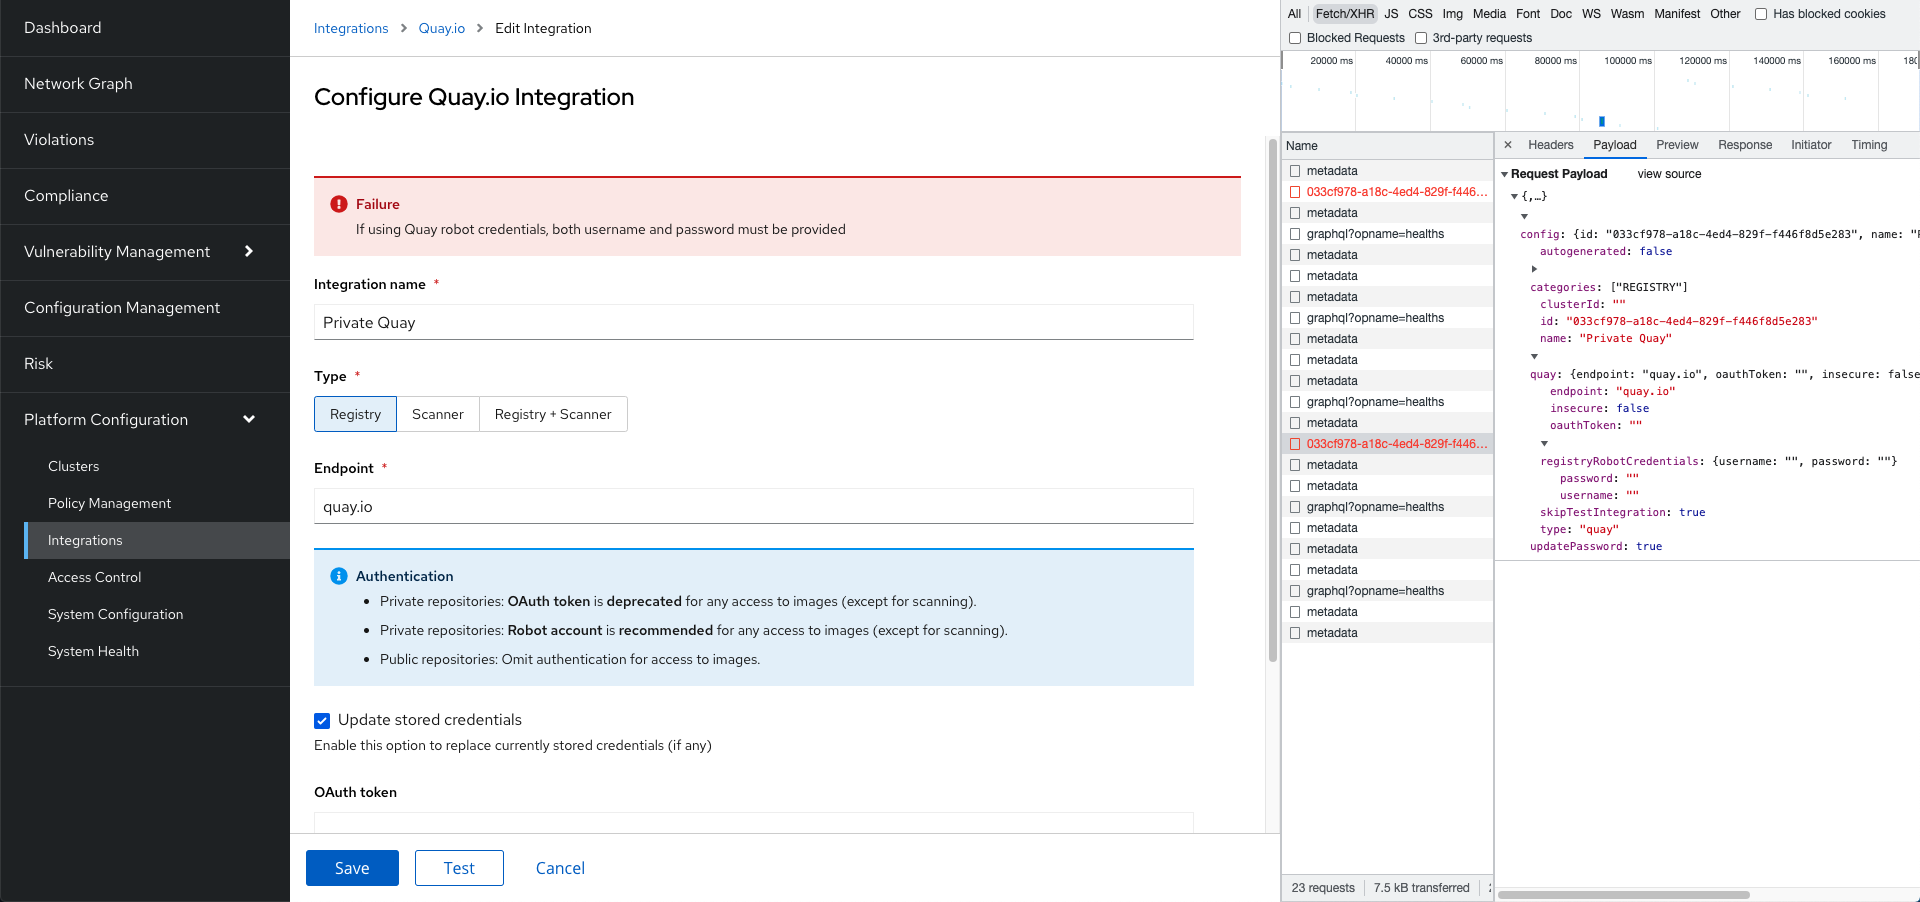
Task: Go to Integrations breadcrumb link
Action: (x=351, y=28)
